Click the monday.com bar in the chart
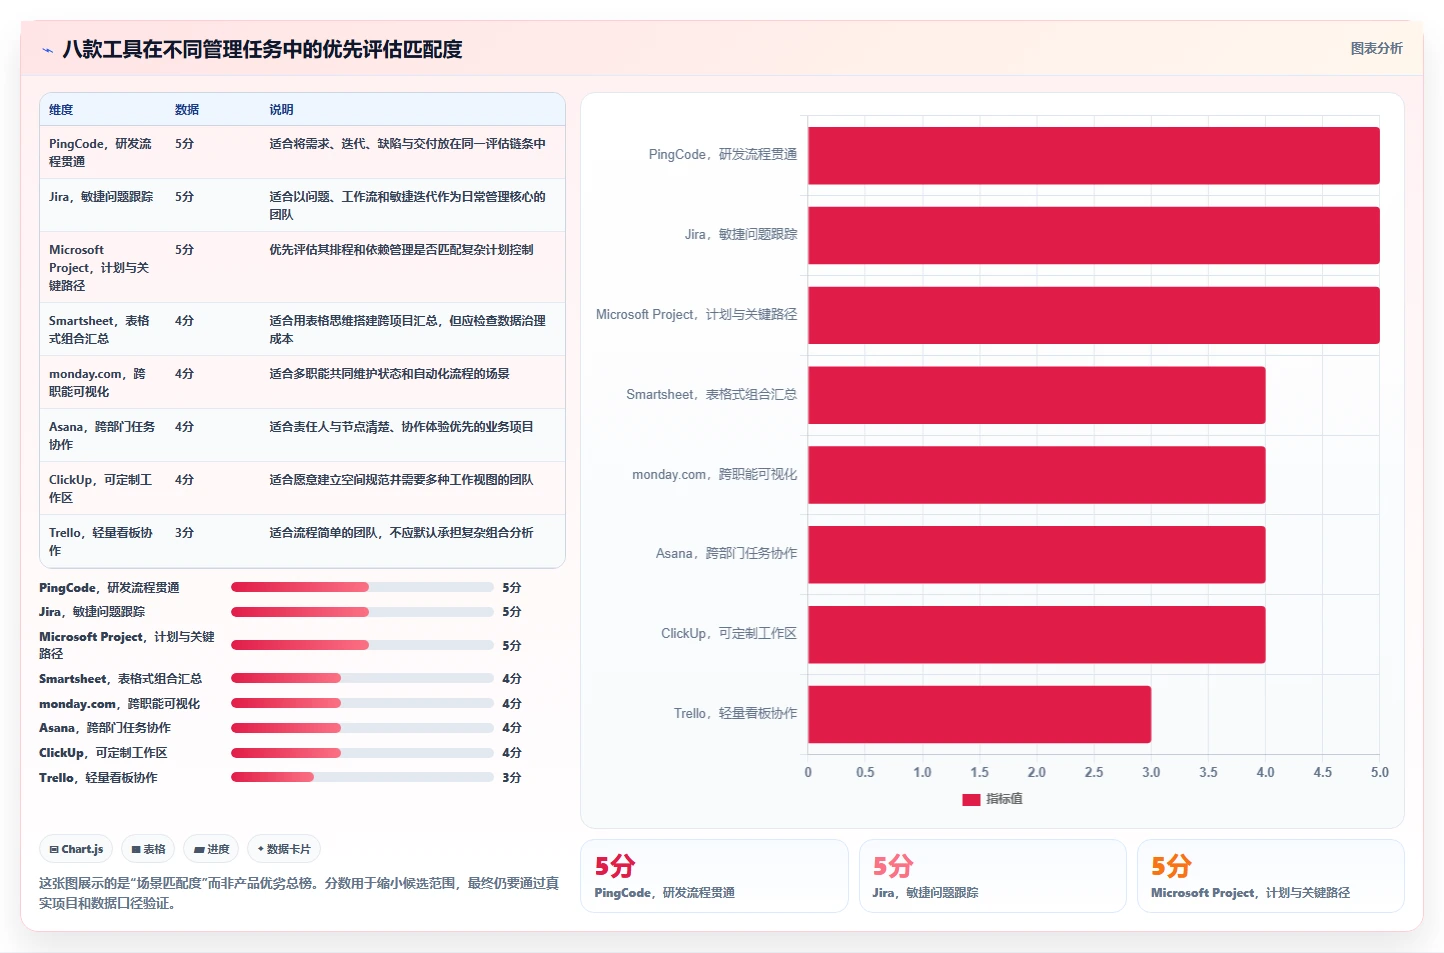1444x953 pixels. [x=1037, y=475]
